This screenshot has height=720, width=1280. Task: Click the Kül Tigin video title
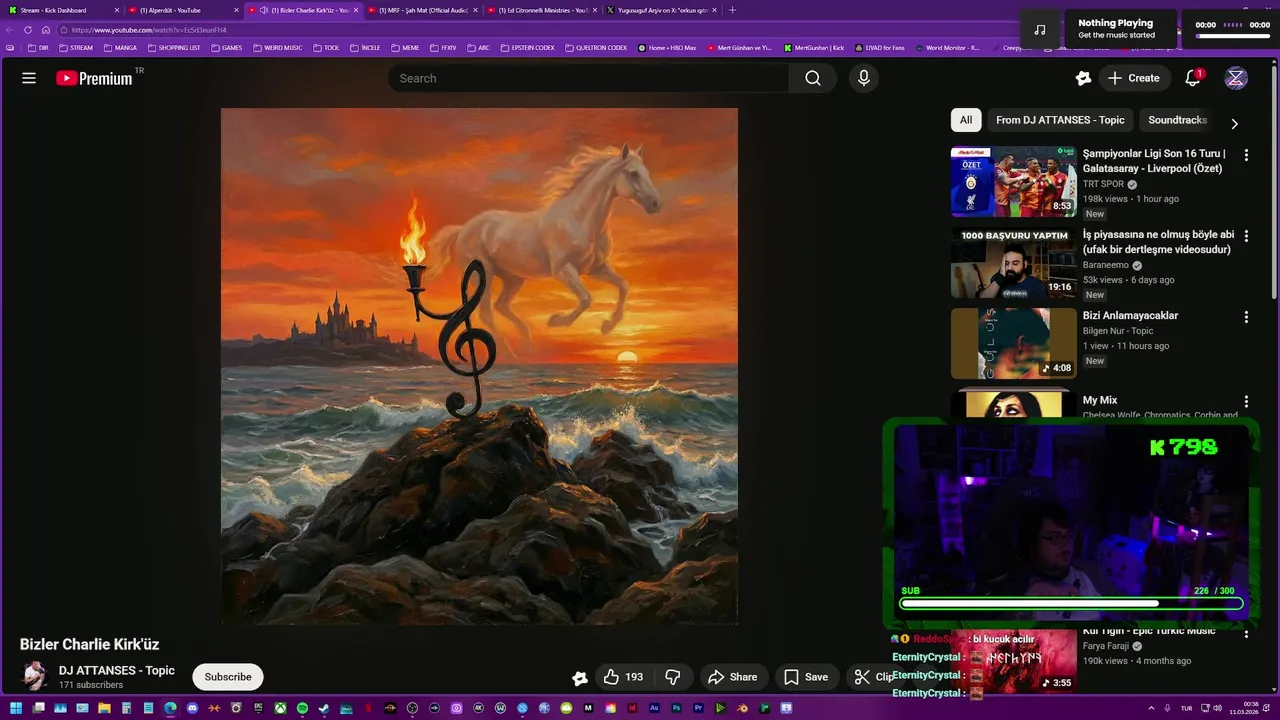pyautogui.click(x=1149, y=631)
